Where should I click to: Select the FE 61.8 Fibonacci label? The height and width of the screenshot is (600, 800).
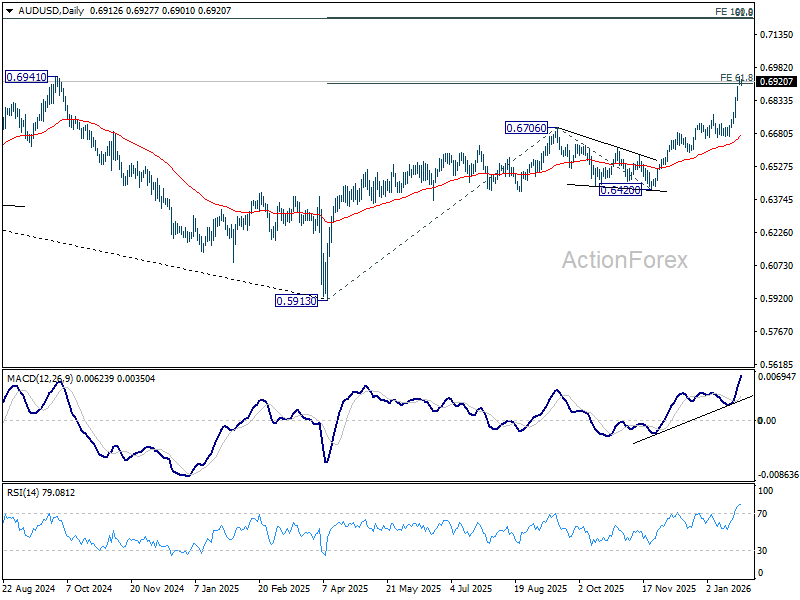tap(735, 77)
